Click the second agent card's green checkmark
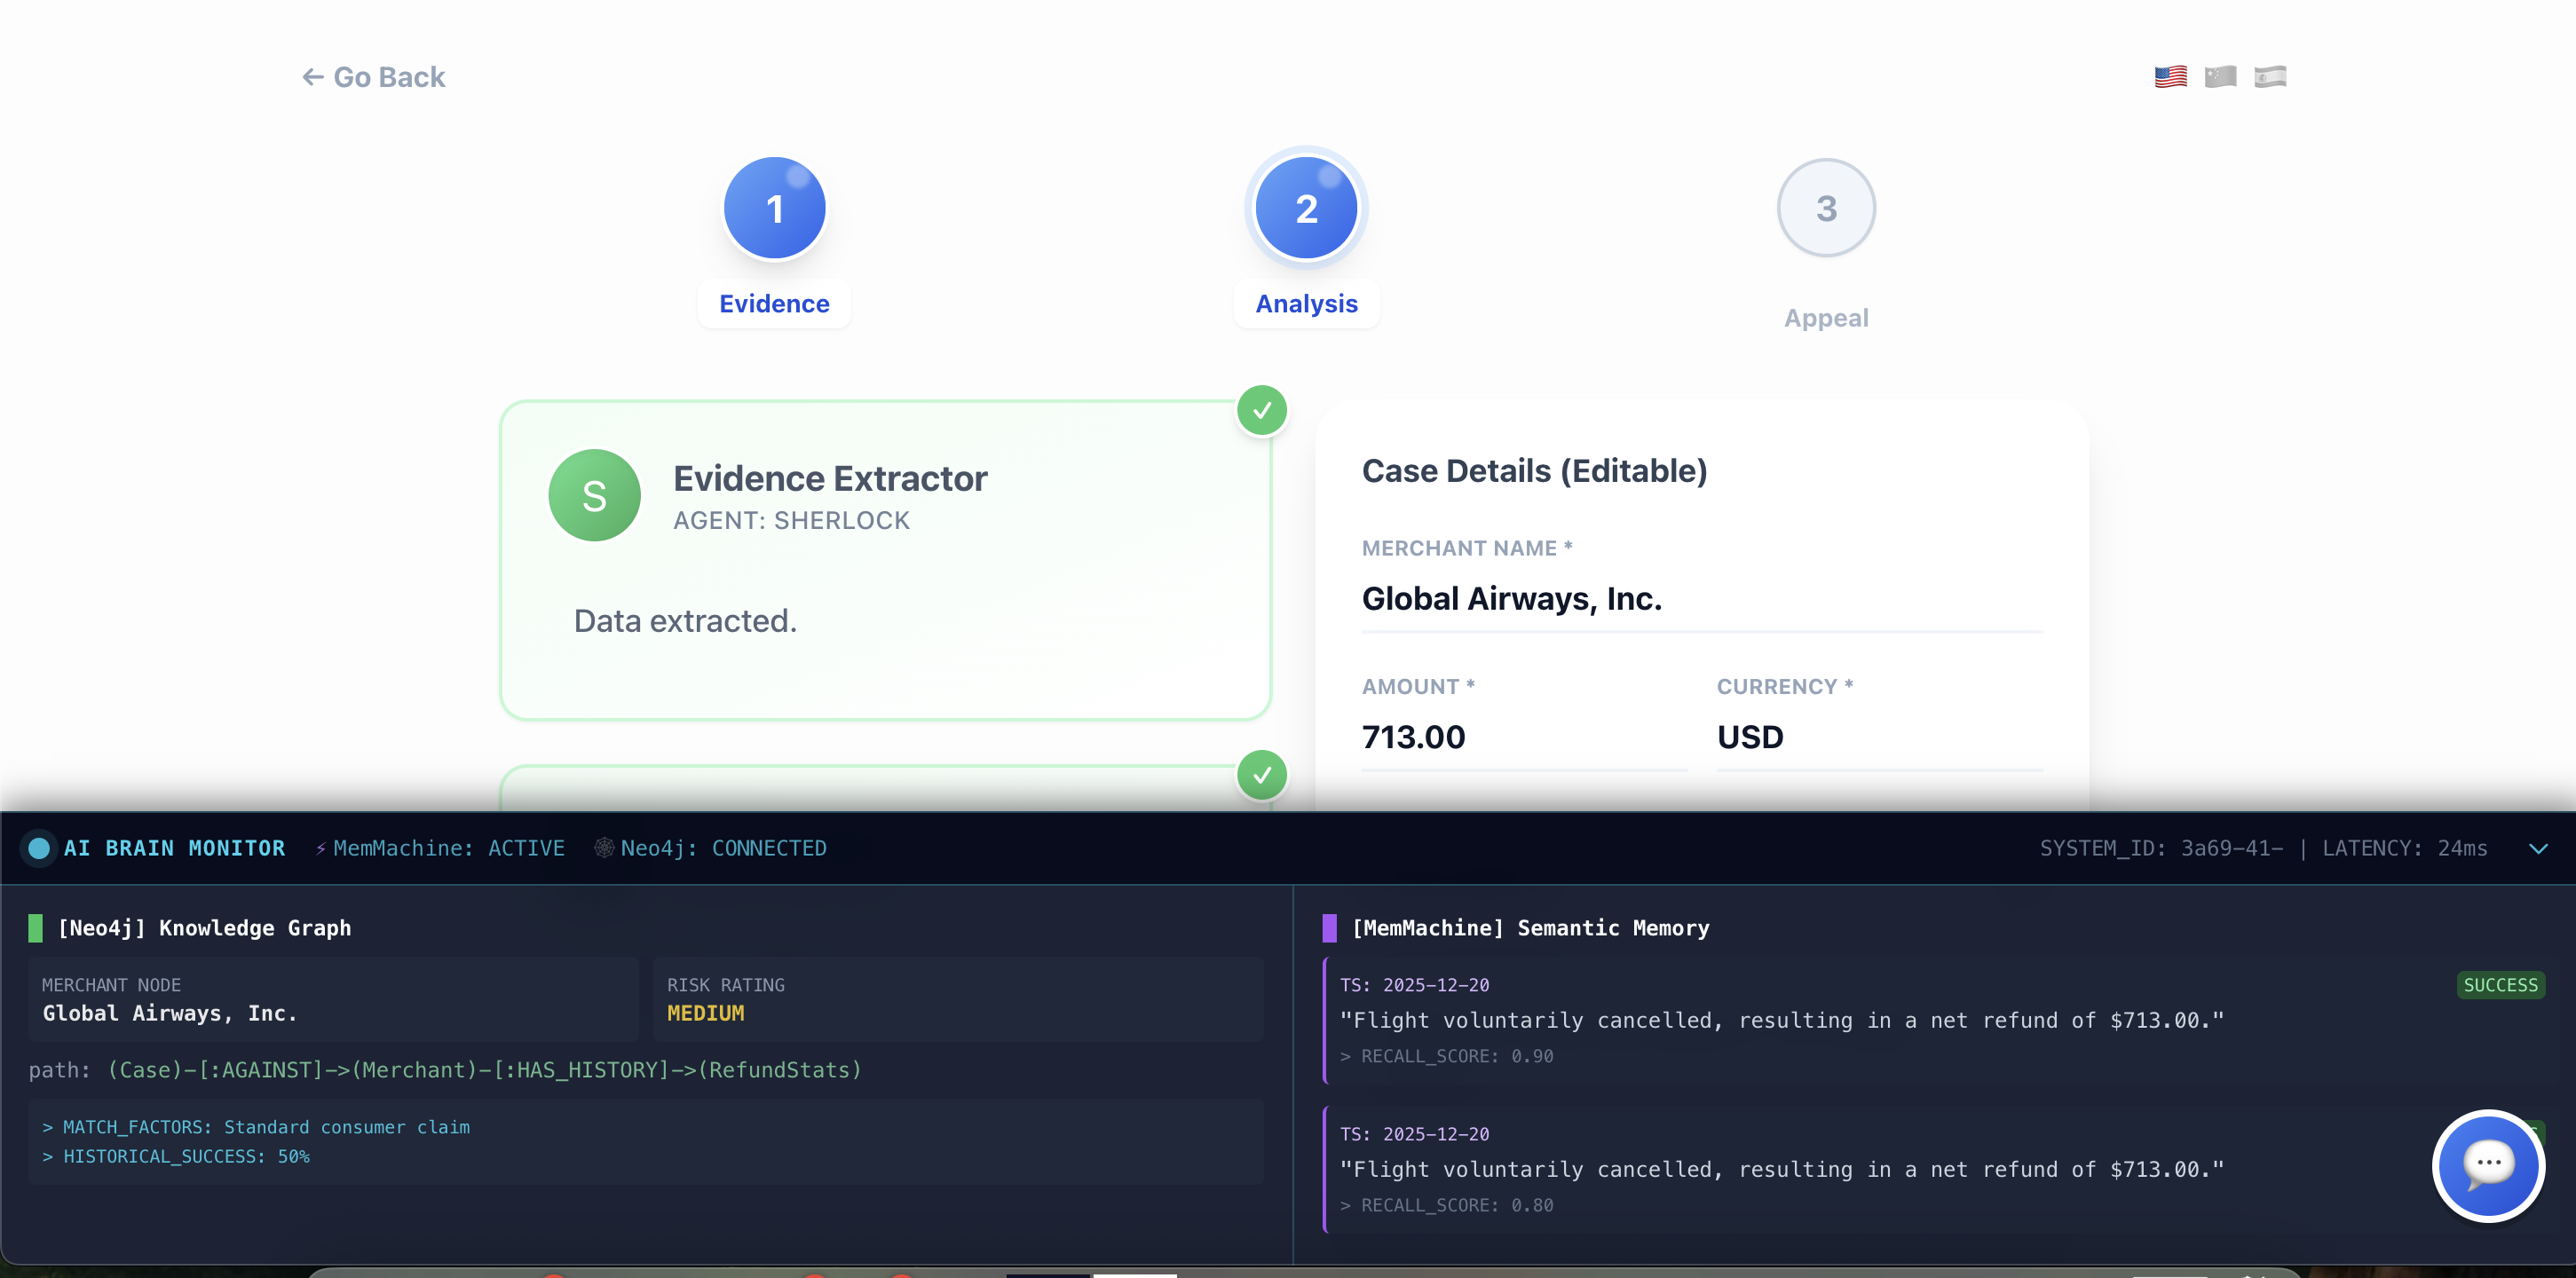This screenshot has height=1278, width=2576. point(1262,774)
